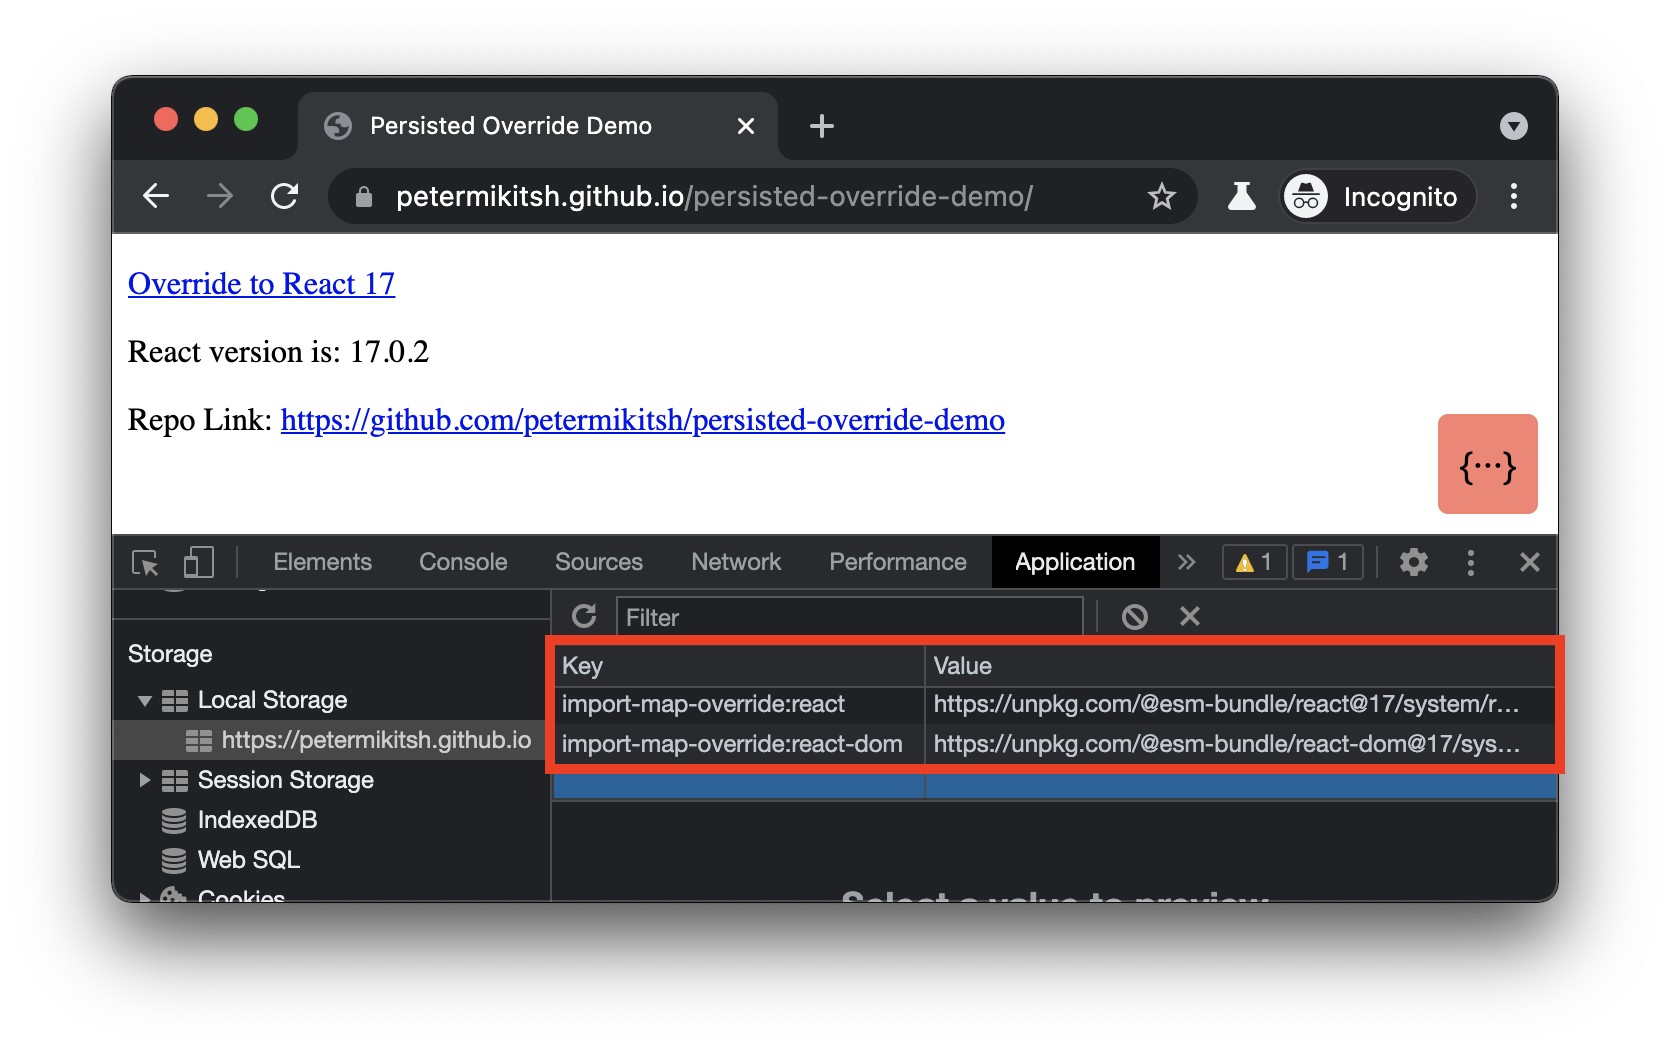Select the Session Storage tree item
The width and height of the screenshot is (1670, 1050).
tap(285, 780)
